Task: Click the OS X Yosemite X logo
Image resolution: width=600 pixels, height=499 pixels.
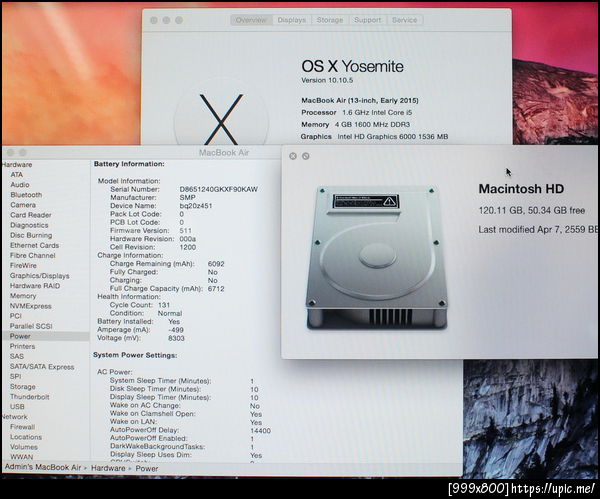Action: point(221,119)
